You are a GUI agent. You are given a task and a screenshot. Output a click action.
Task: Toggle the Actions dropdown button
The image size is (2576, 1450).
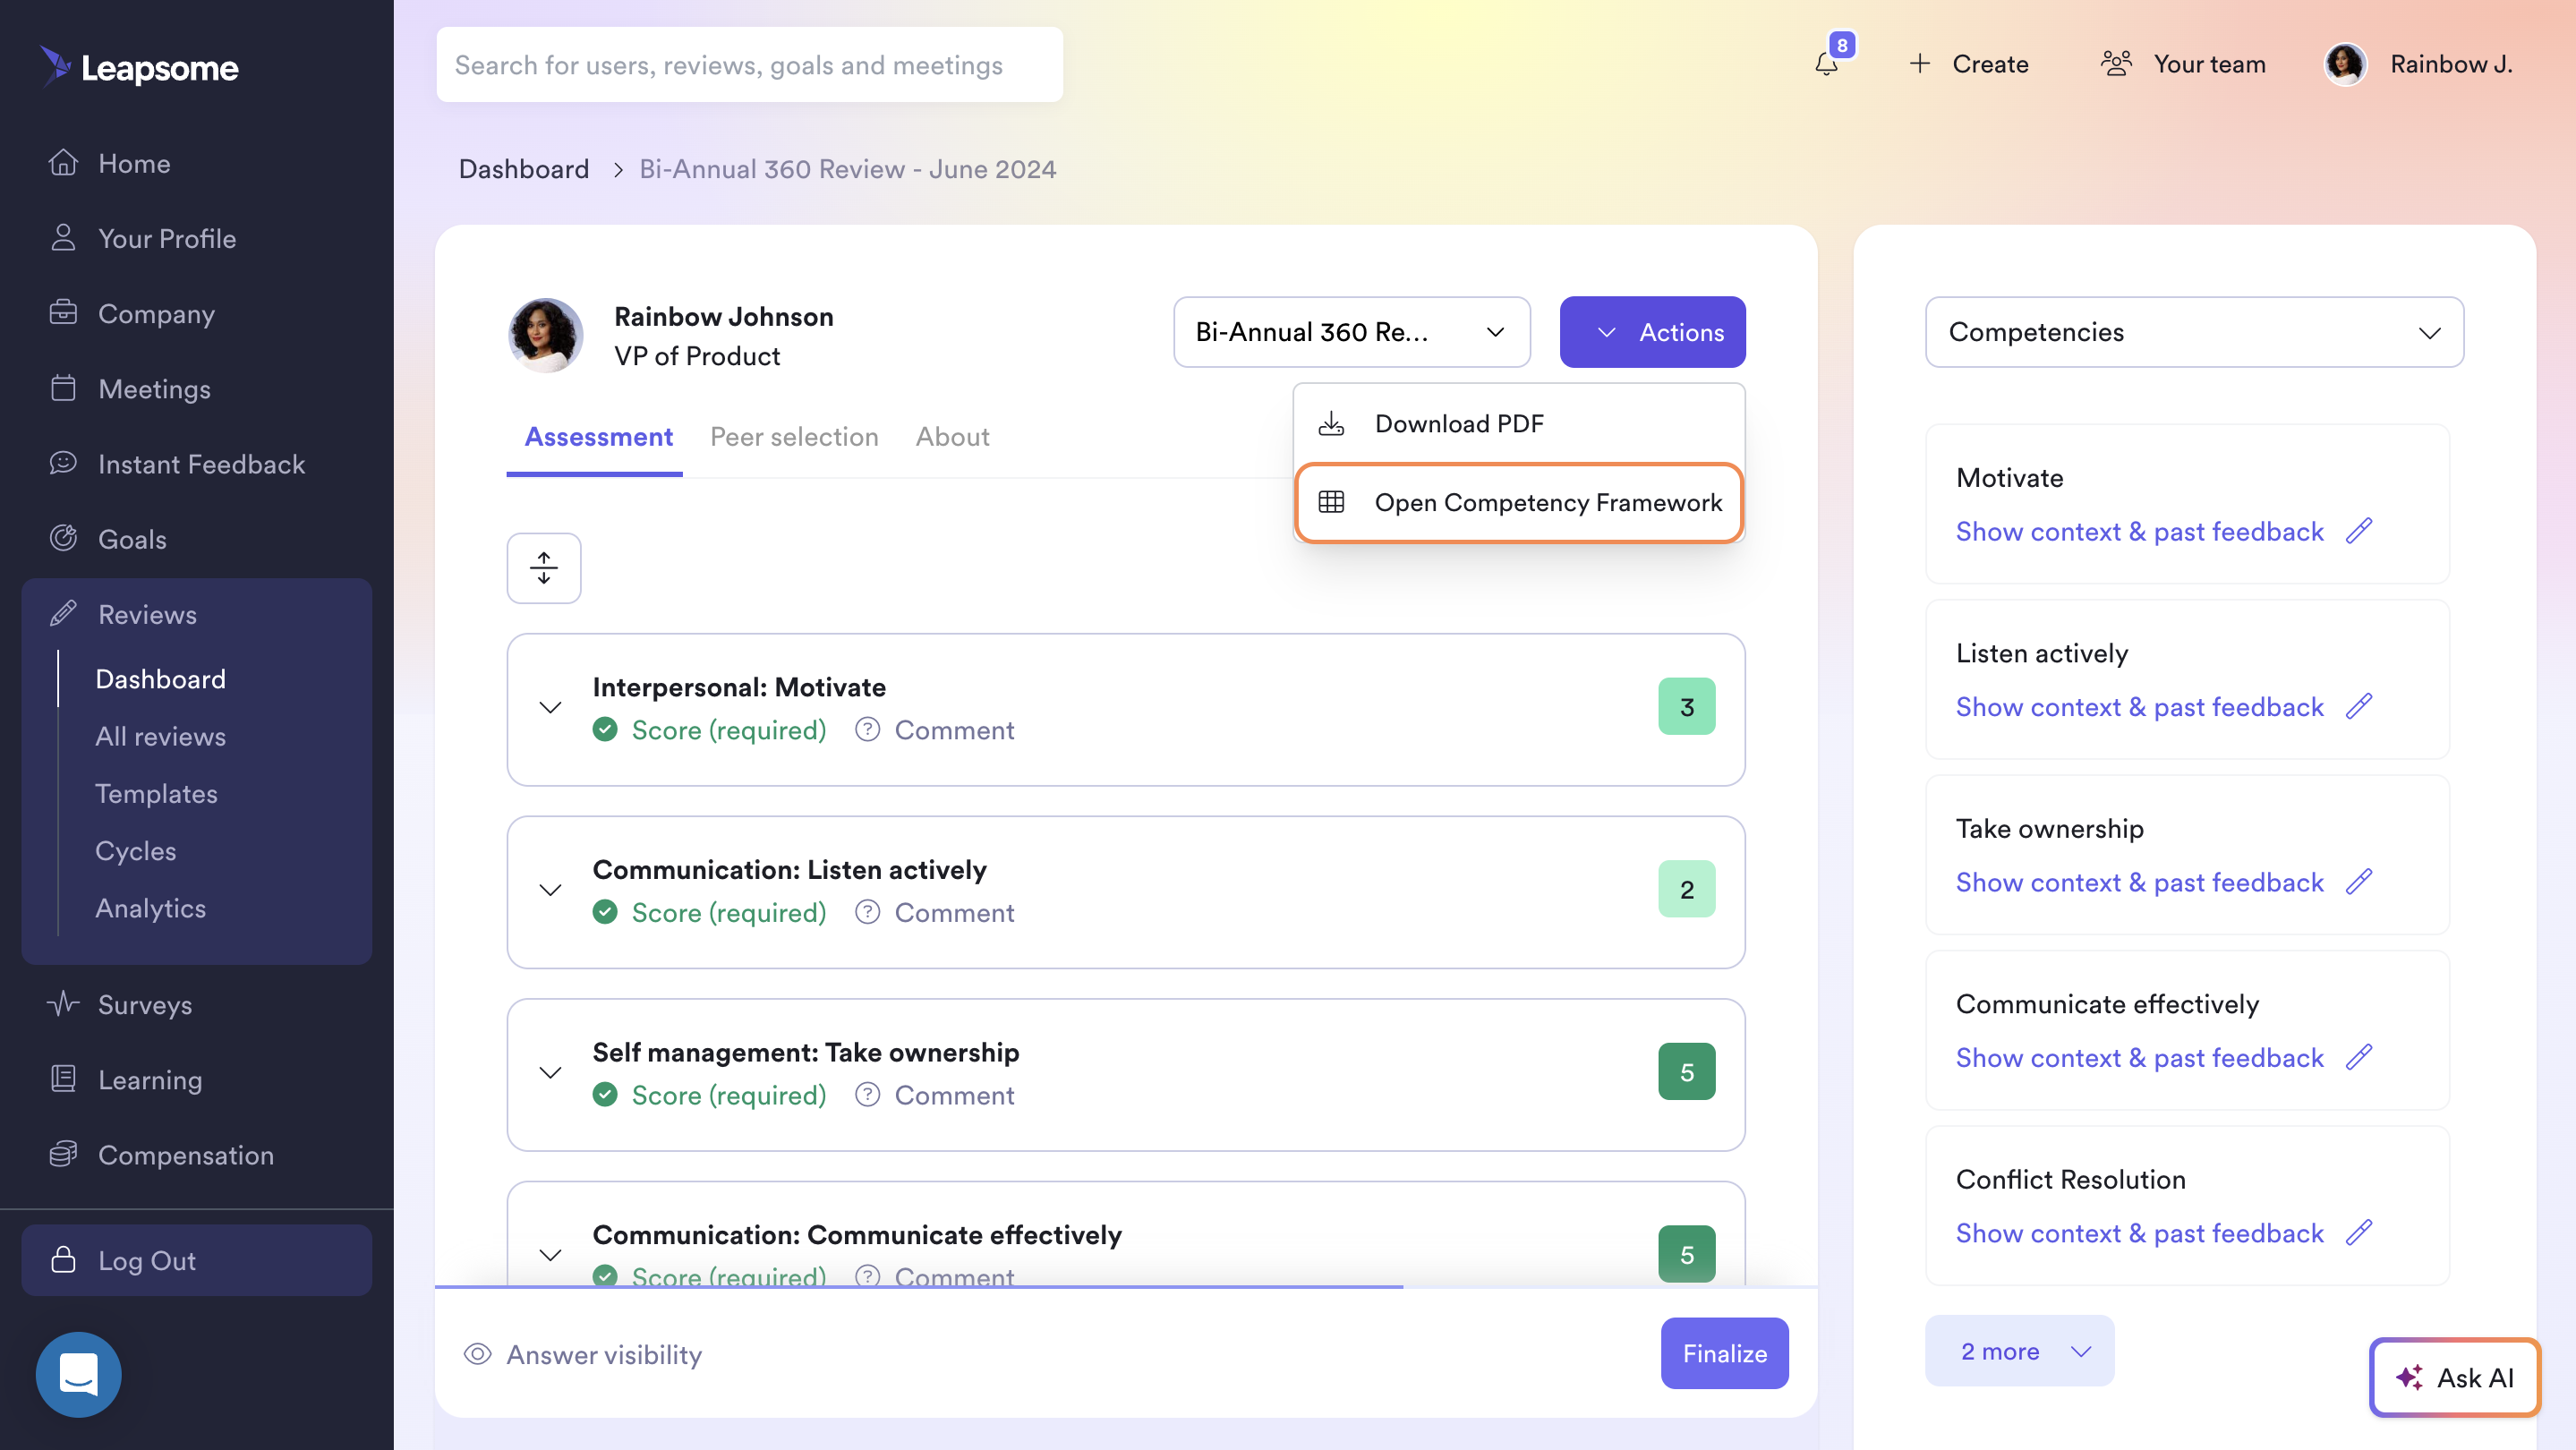coord(1652,332)
